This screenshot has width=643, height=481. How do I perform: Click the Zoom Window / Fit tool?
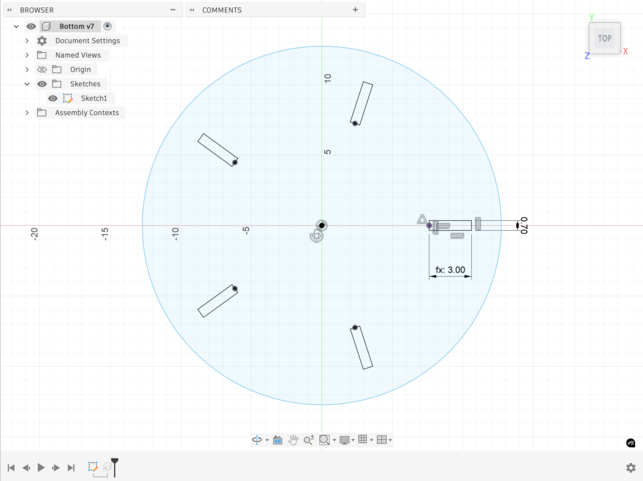(x=324, y=440)
